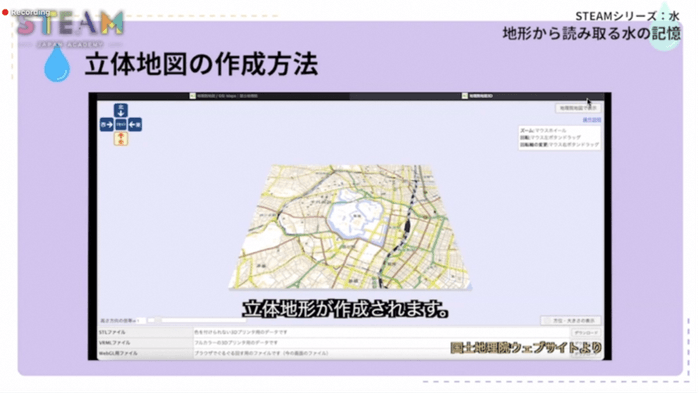The width and height of the screenshot is (700, 397).
Task: Click the 方位・大きさの表示 button
Action: (571, 321)
